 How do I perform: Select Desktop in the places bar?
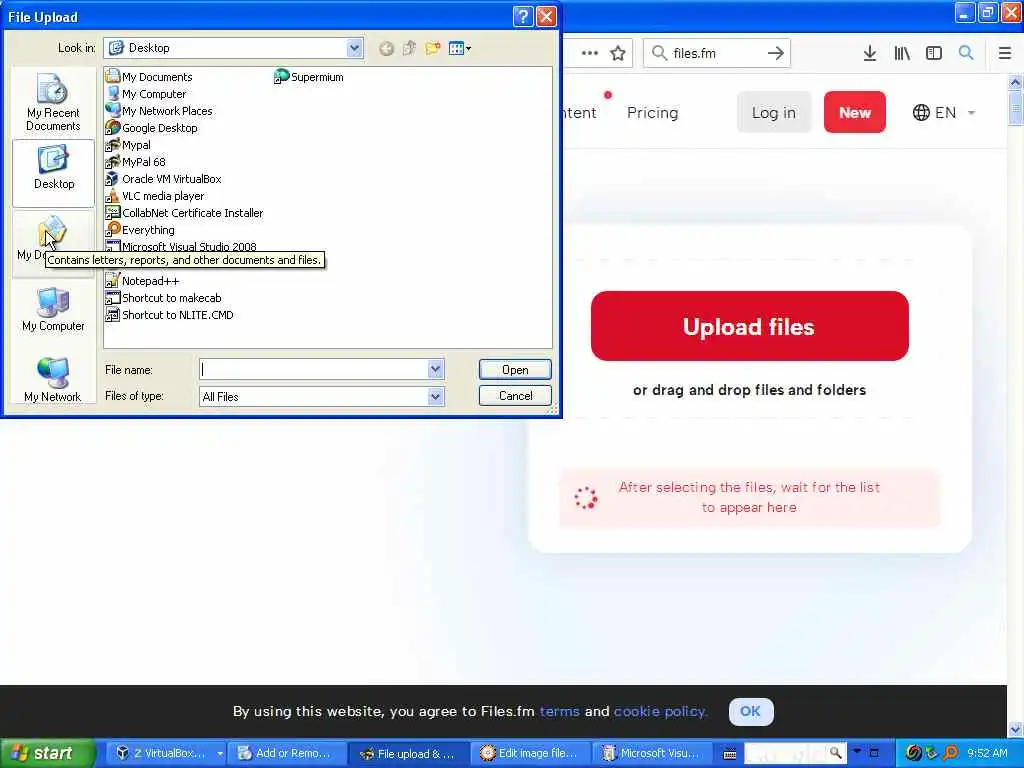(x=53, y=172)
